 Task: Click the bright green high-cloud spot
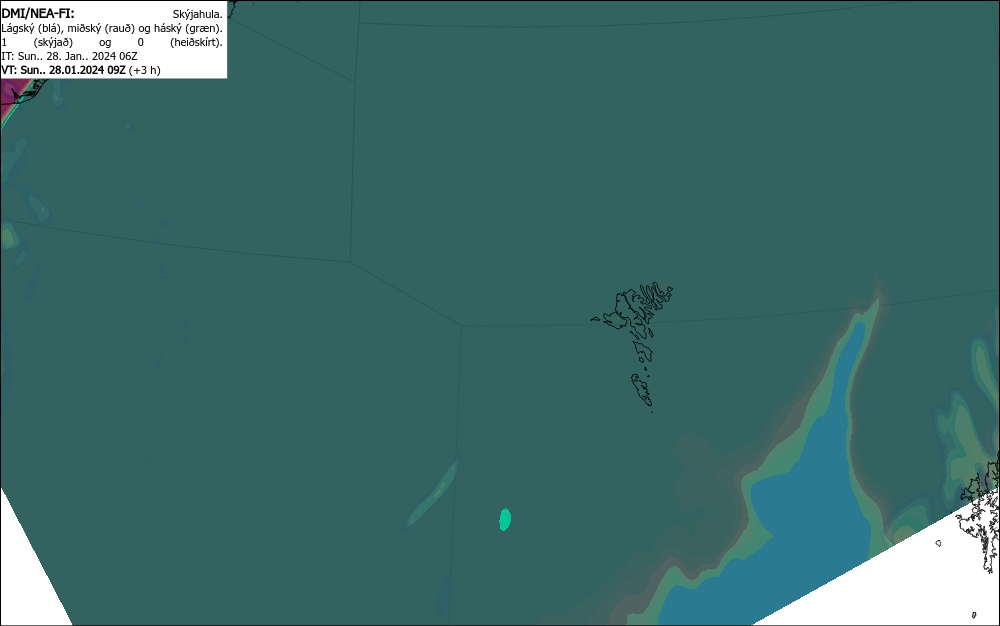(x=504, y=520)
